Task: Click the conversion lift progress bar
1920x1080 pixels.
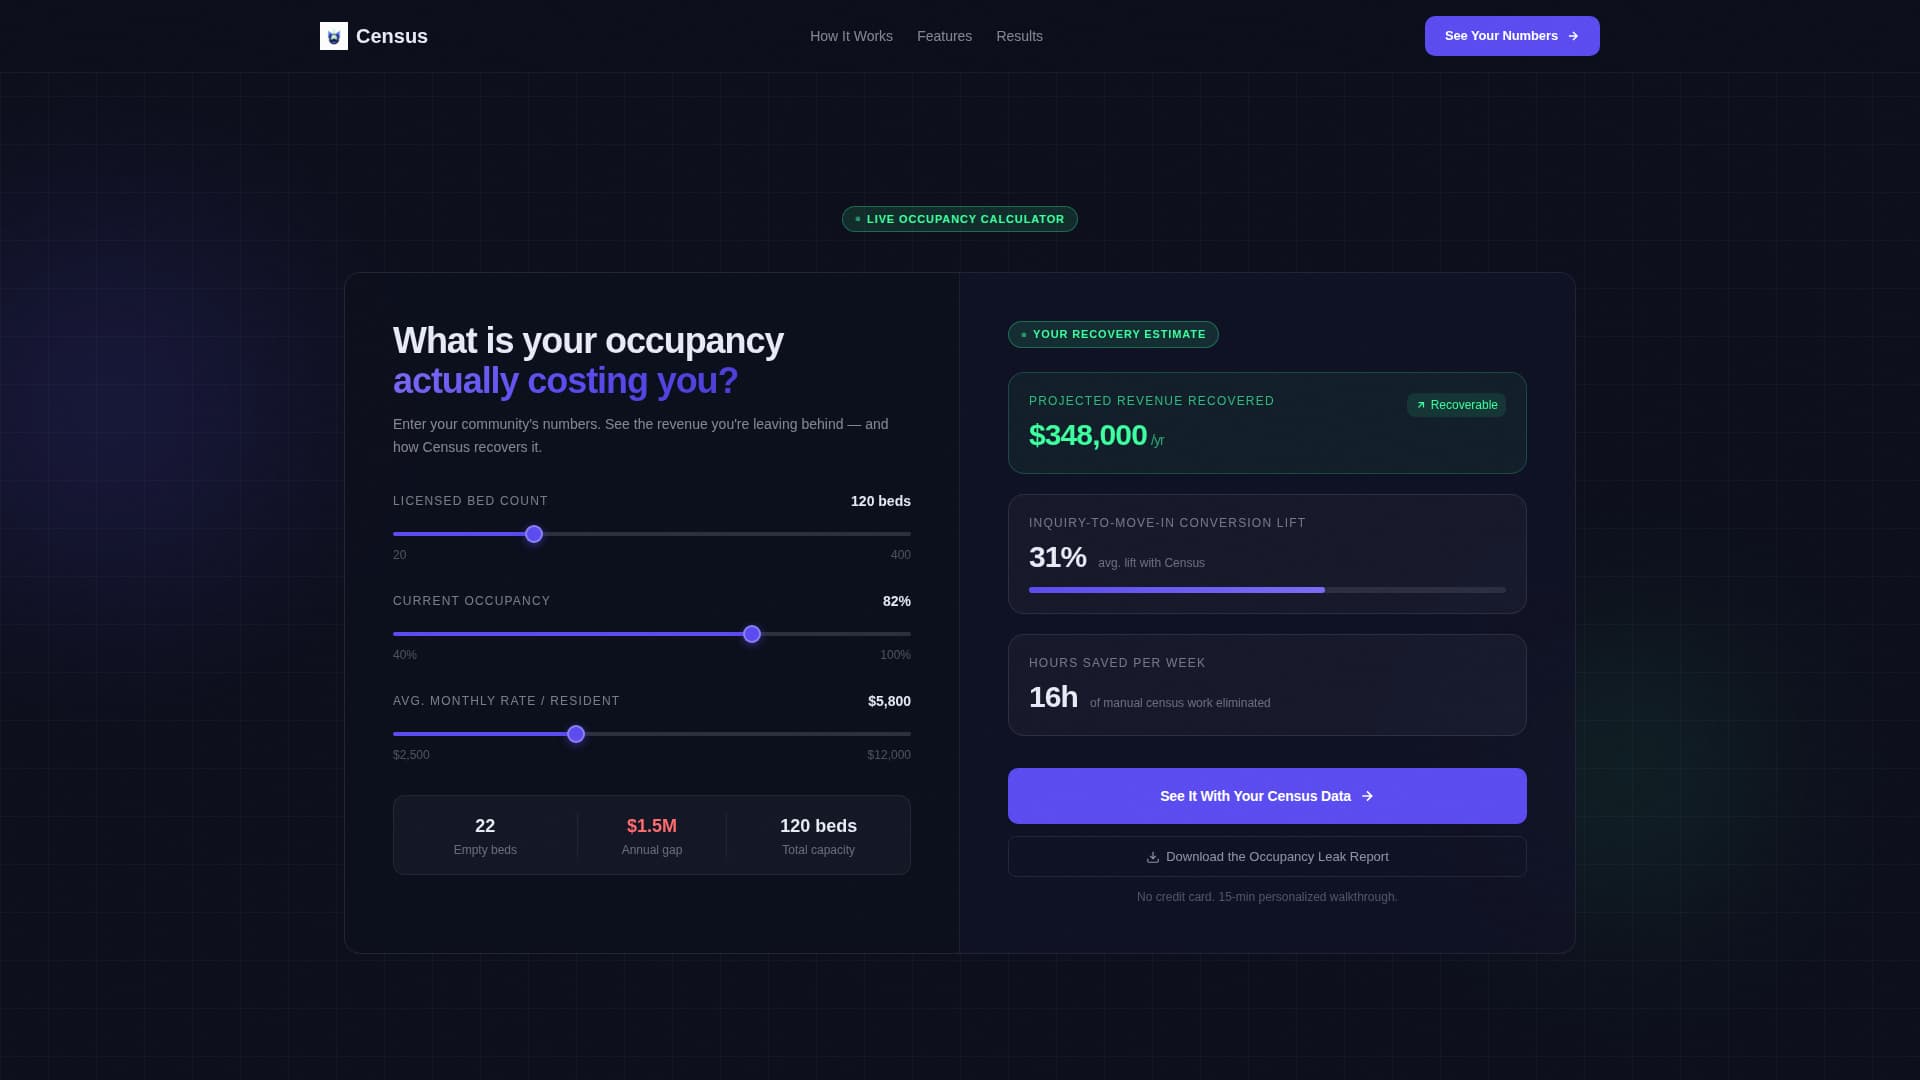Action: (x=1267, y=590)
